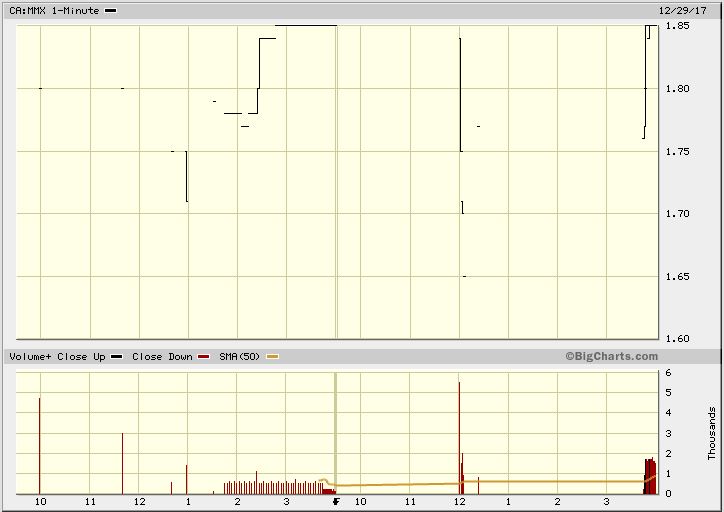The image size is (724, 512).
Task: Click the black line swatch beside 1-Minute
Action: 111,11
